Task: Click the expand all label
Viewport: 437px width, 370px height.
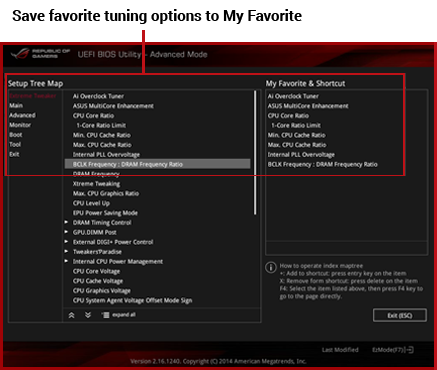Action: 124,315
